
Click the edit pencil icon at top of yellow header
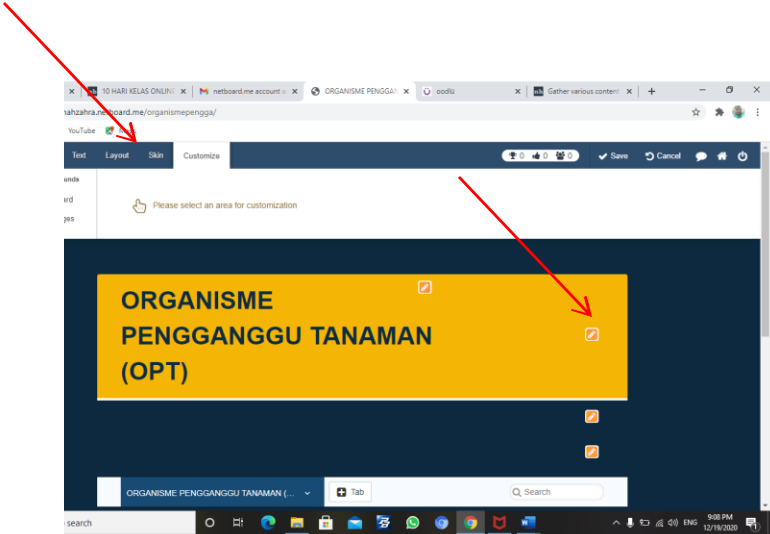pos(424,287)
